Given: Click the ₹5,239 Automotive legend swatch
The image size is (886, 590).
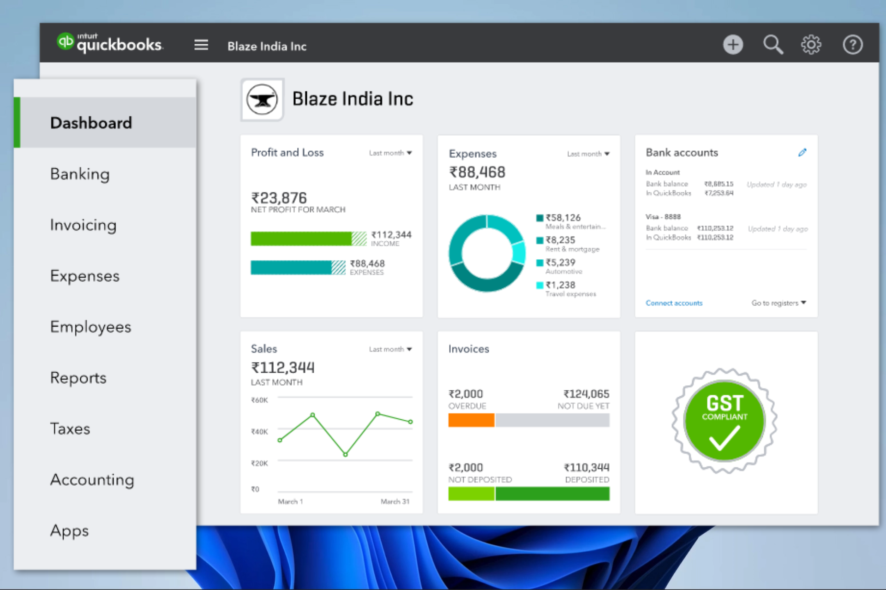Looking at the screenshot, I should tap(540, 263).
